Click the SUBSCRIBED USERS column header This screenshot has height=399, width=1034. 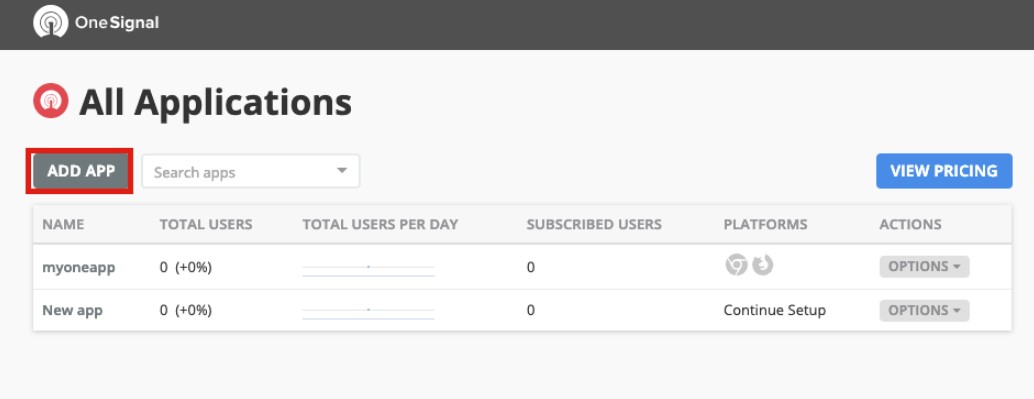(593, 224)
